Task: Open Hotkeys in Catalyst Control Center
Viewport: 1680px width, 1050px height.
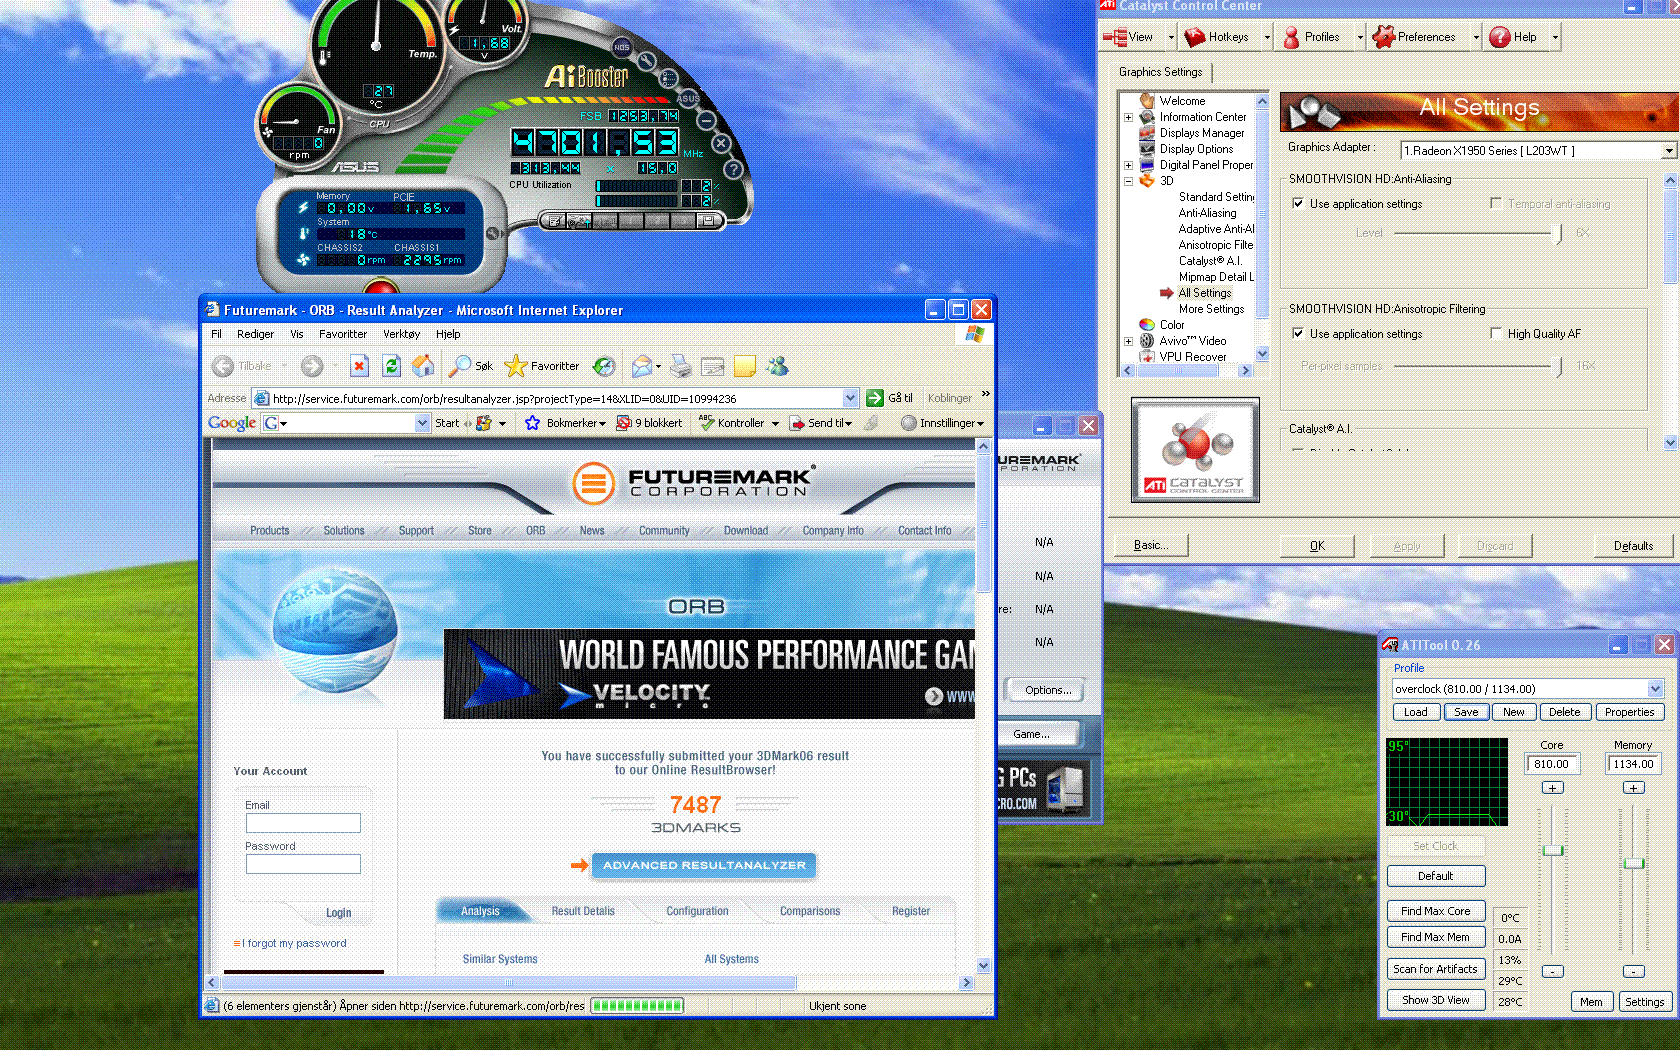Action: pyautogui.click(x=1217, y=37)
